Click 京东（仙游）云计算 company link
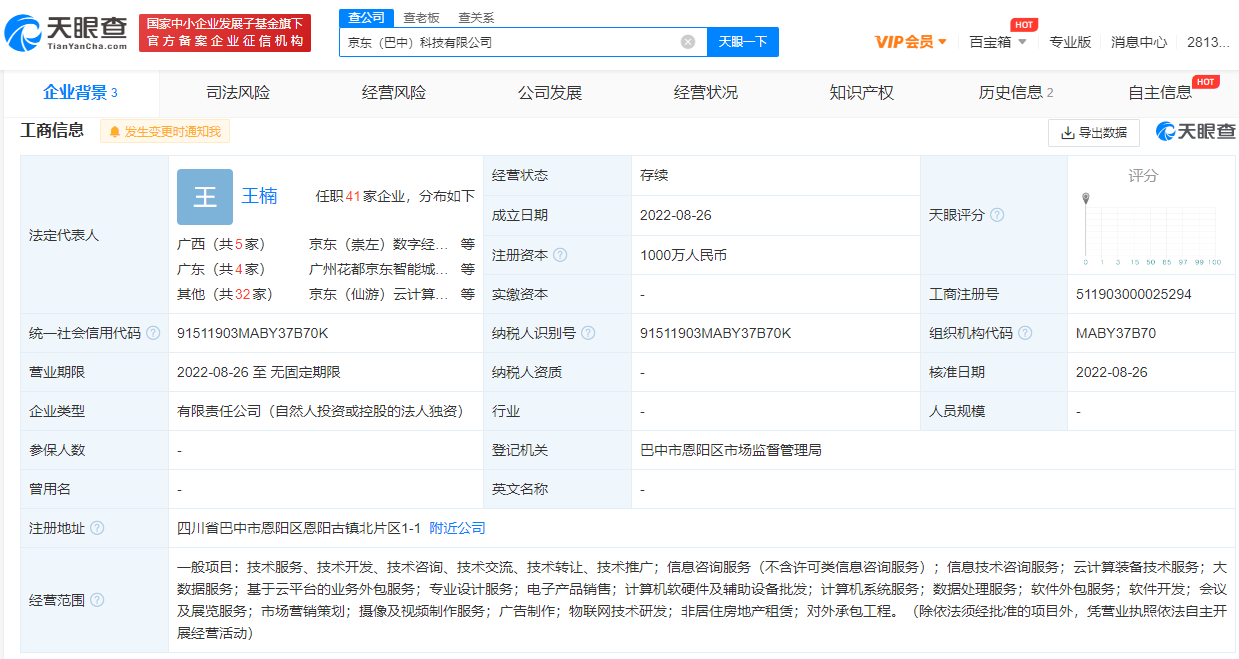 379,294
